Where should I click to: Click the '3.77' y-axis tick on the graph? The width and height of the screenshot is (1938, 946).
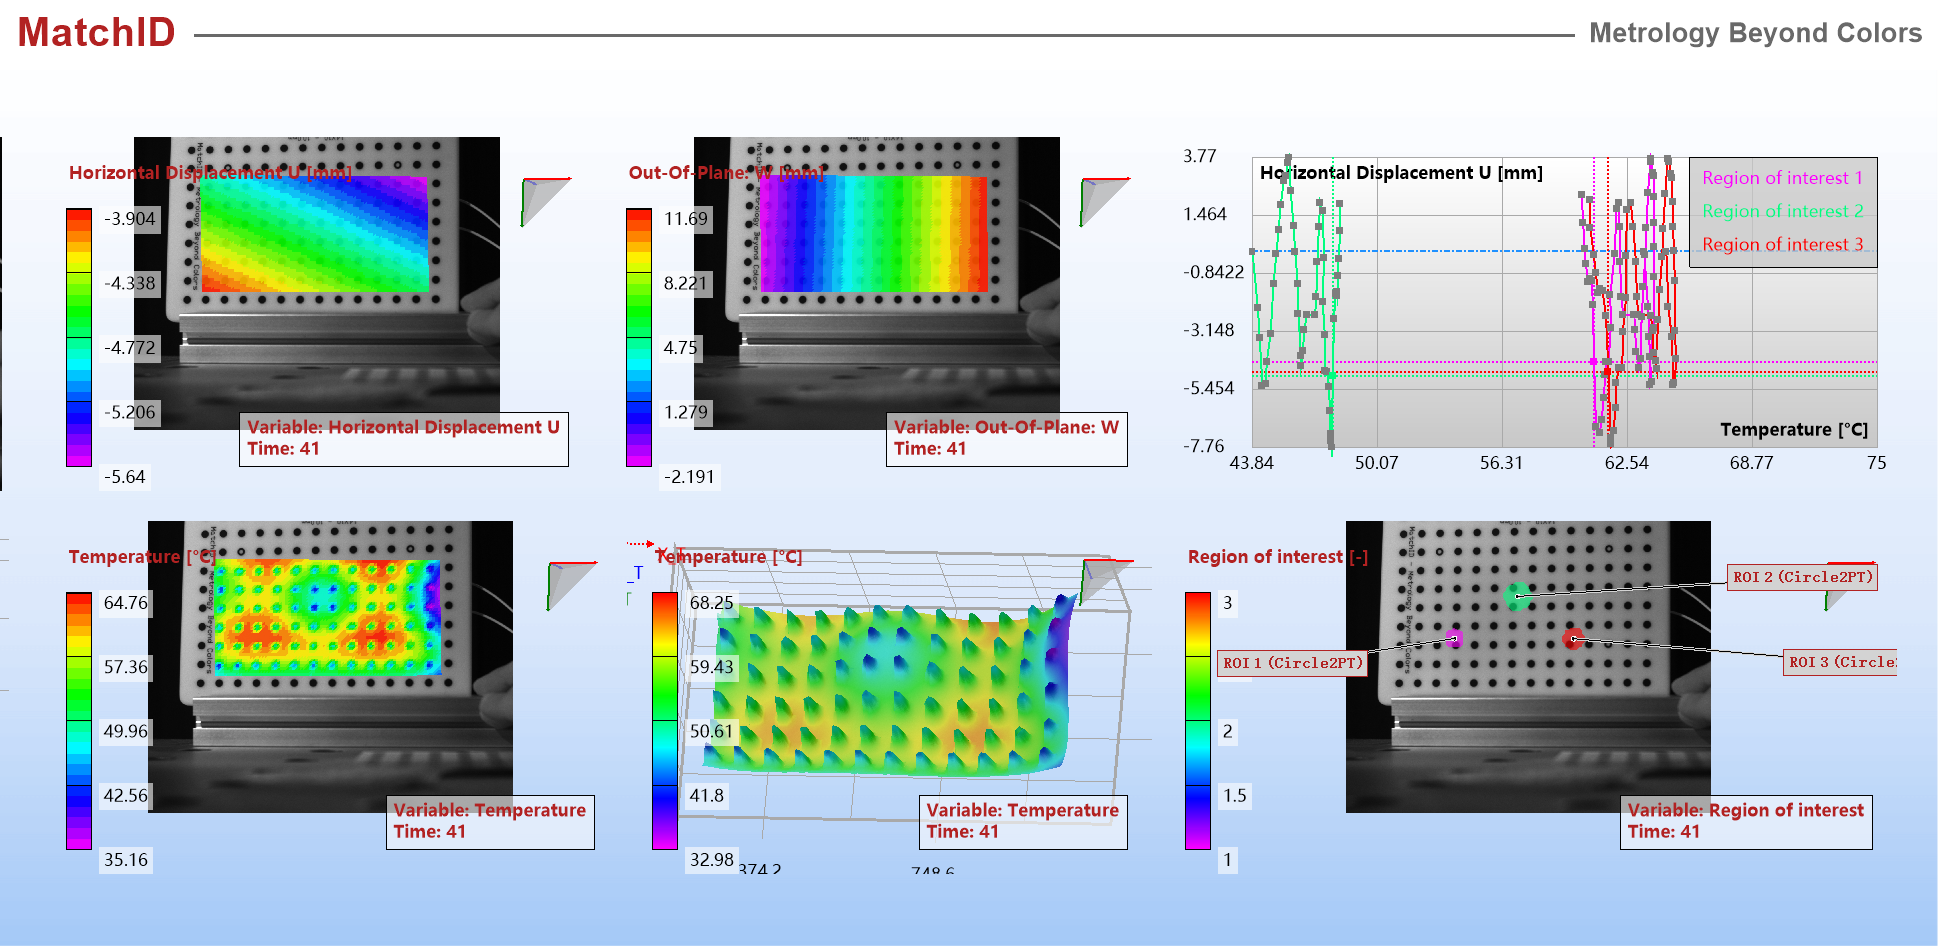tap(1200, 156)
